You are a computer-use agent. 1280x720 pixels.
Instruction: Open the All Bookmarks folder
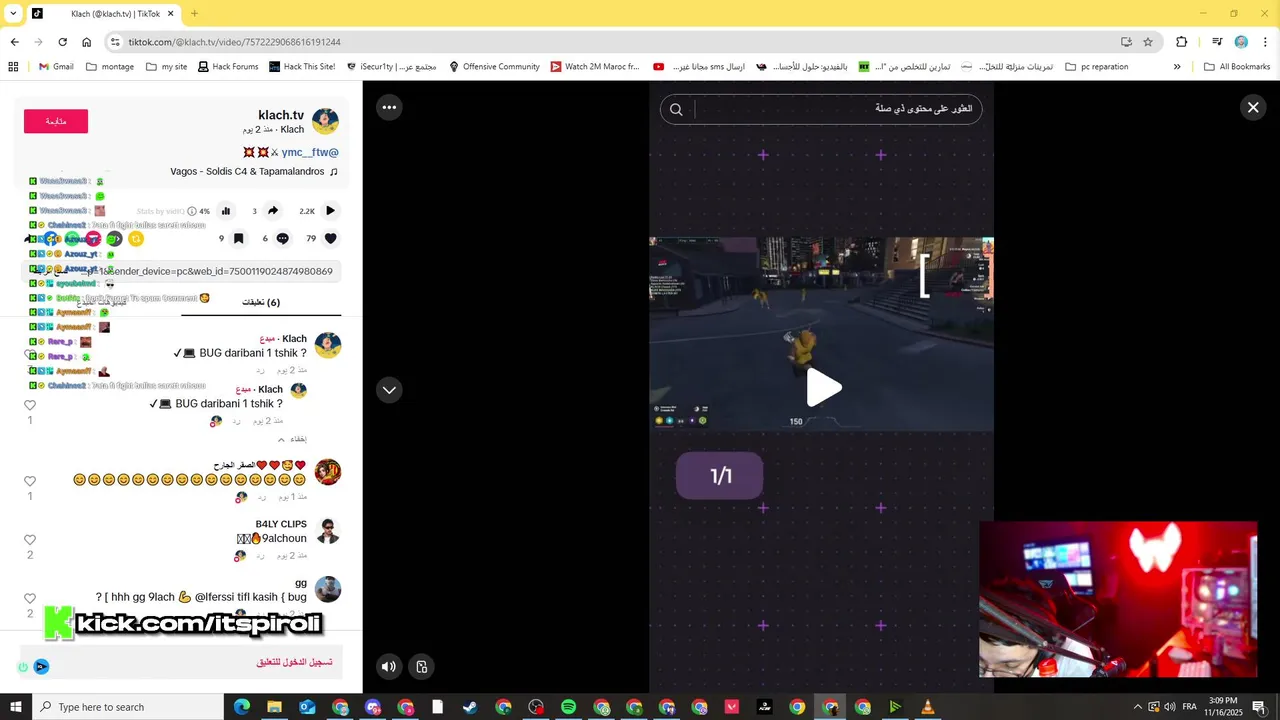(1237, 67)
